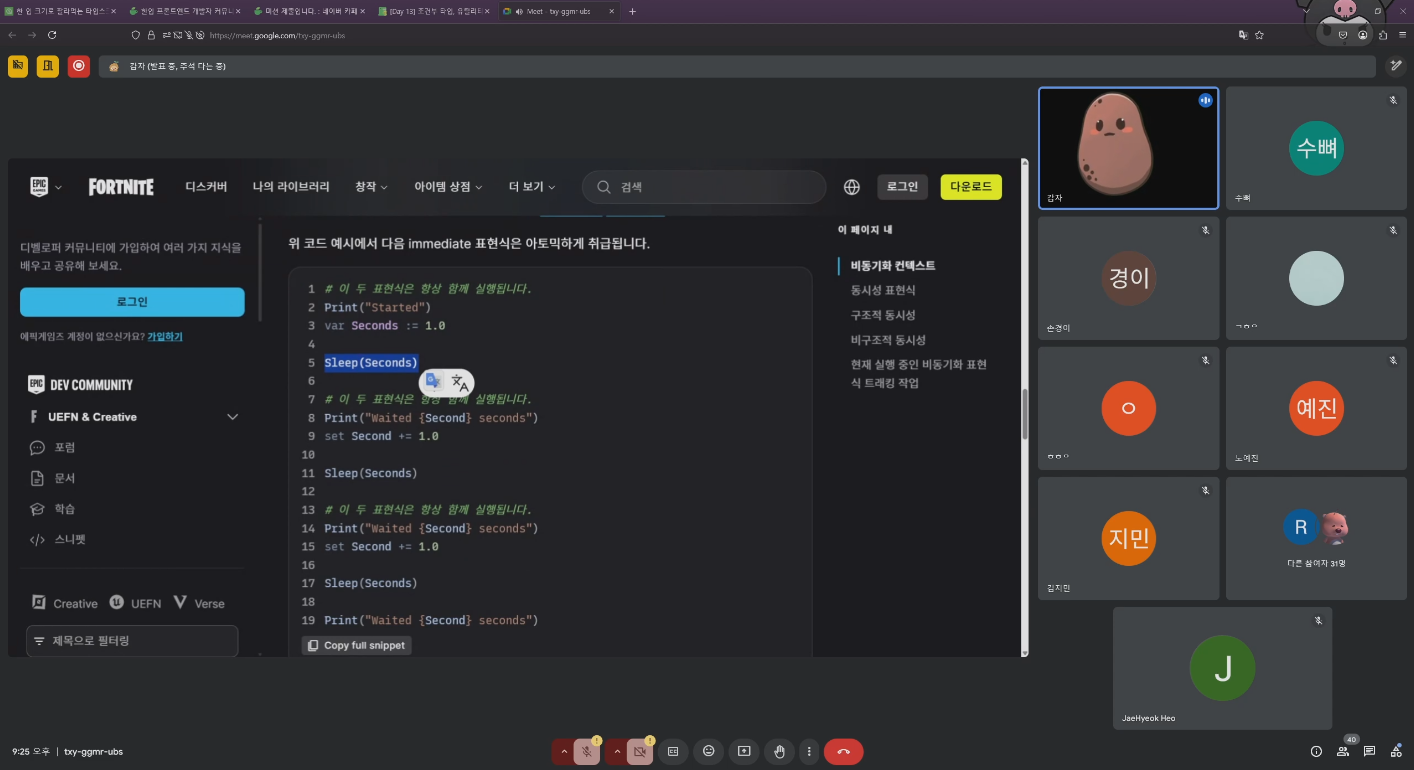This screenshot has height=770, width=1414.
Task: Click Copy full snippet button
Action: (356, 646)
